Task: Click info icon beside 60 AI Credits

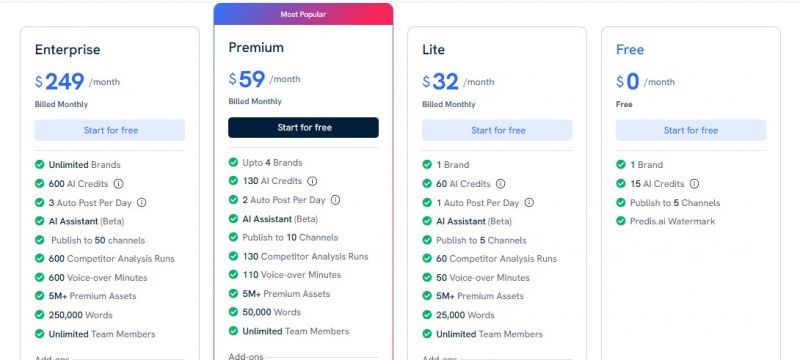Action: coord(501,184)
